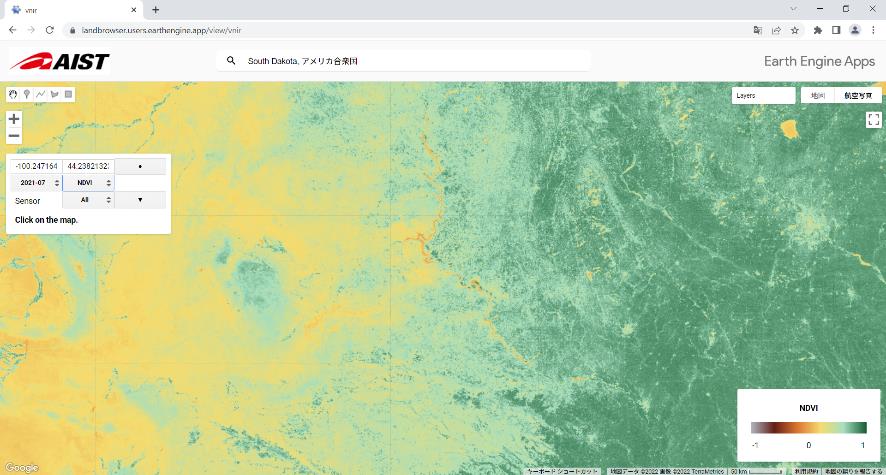Screen dimensions: 886x475
Task: Click the map scale bar control
Action: 757,471
